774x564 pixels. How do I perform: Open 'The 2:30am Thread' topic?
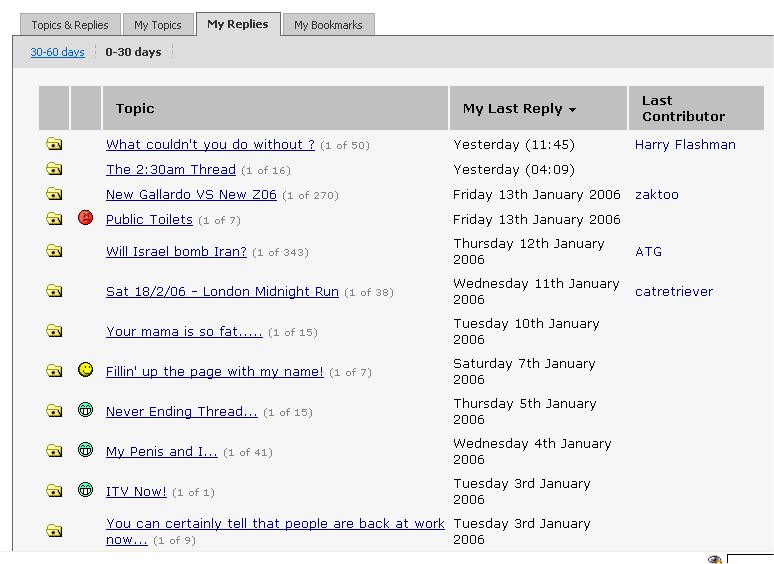tap(171, 170)
